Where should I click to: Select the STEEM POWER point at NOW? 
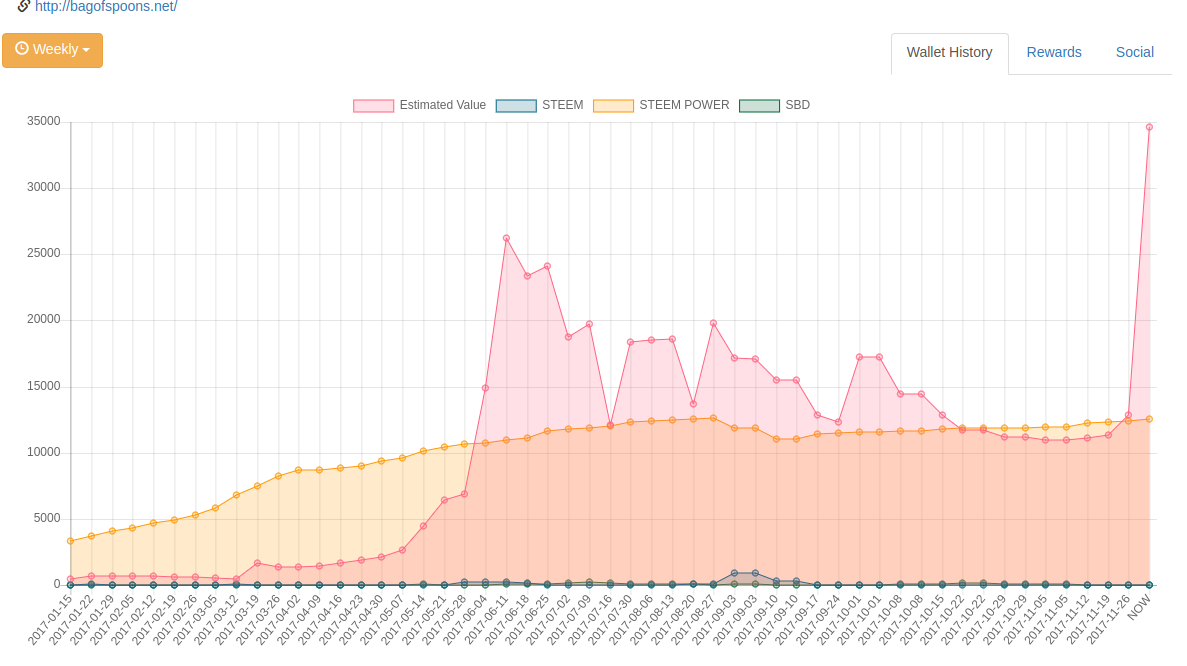click(1149, 419)
